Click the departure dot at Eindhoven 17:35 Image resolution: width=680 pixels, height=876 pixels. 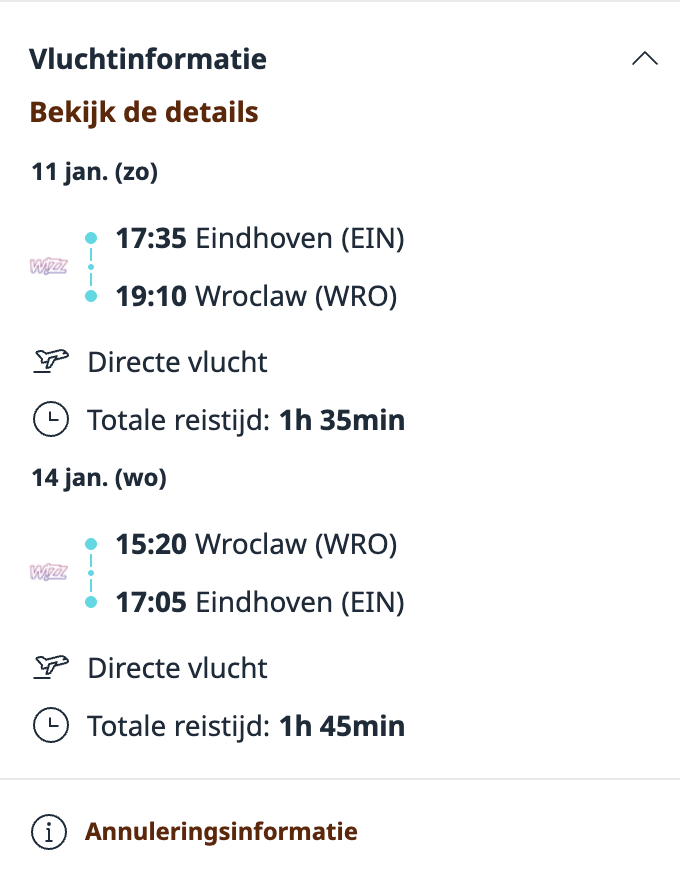92,237
